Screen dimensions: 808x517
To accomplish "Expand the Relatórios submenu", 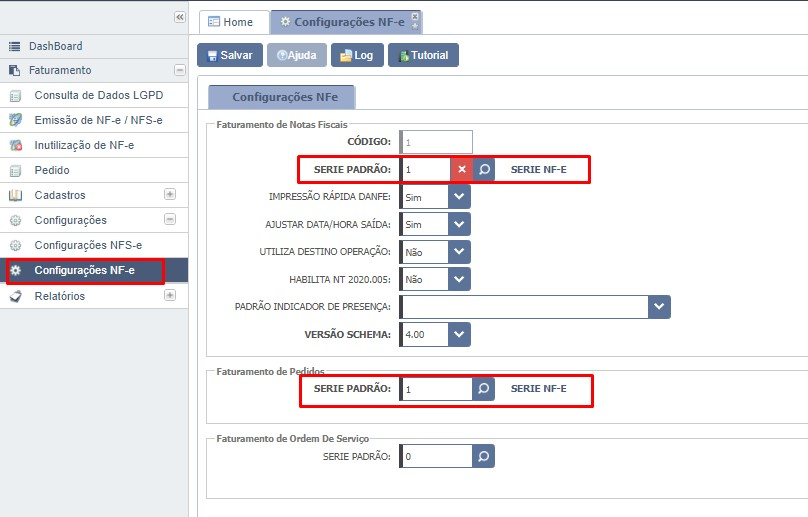I will point(170,296).
